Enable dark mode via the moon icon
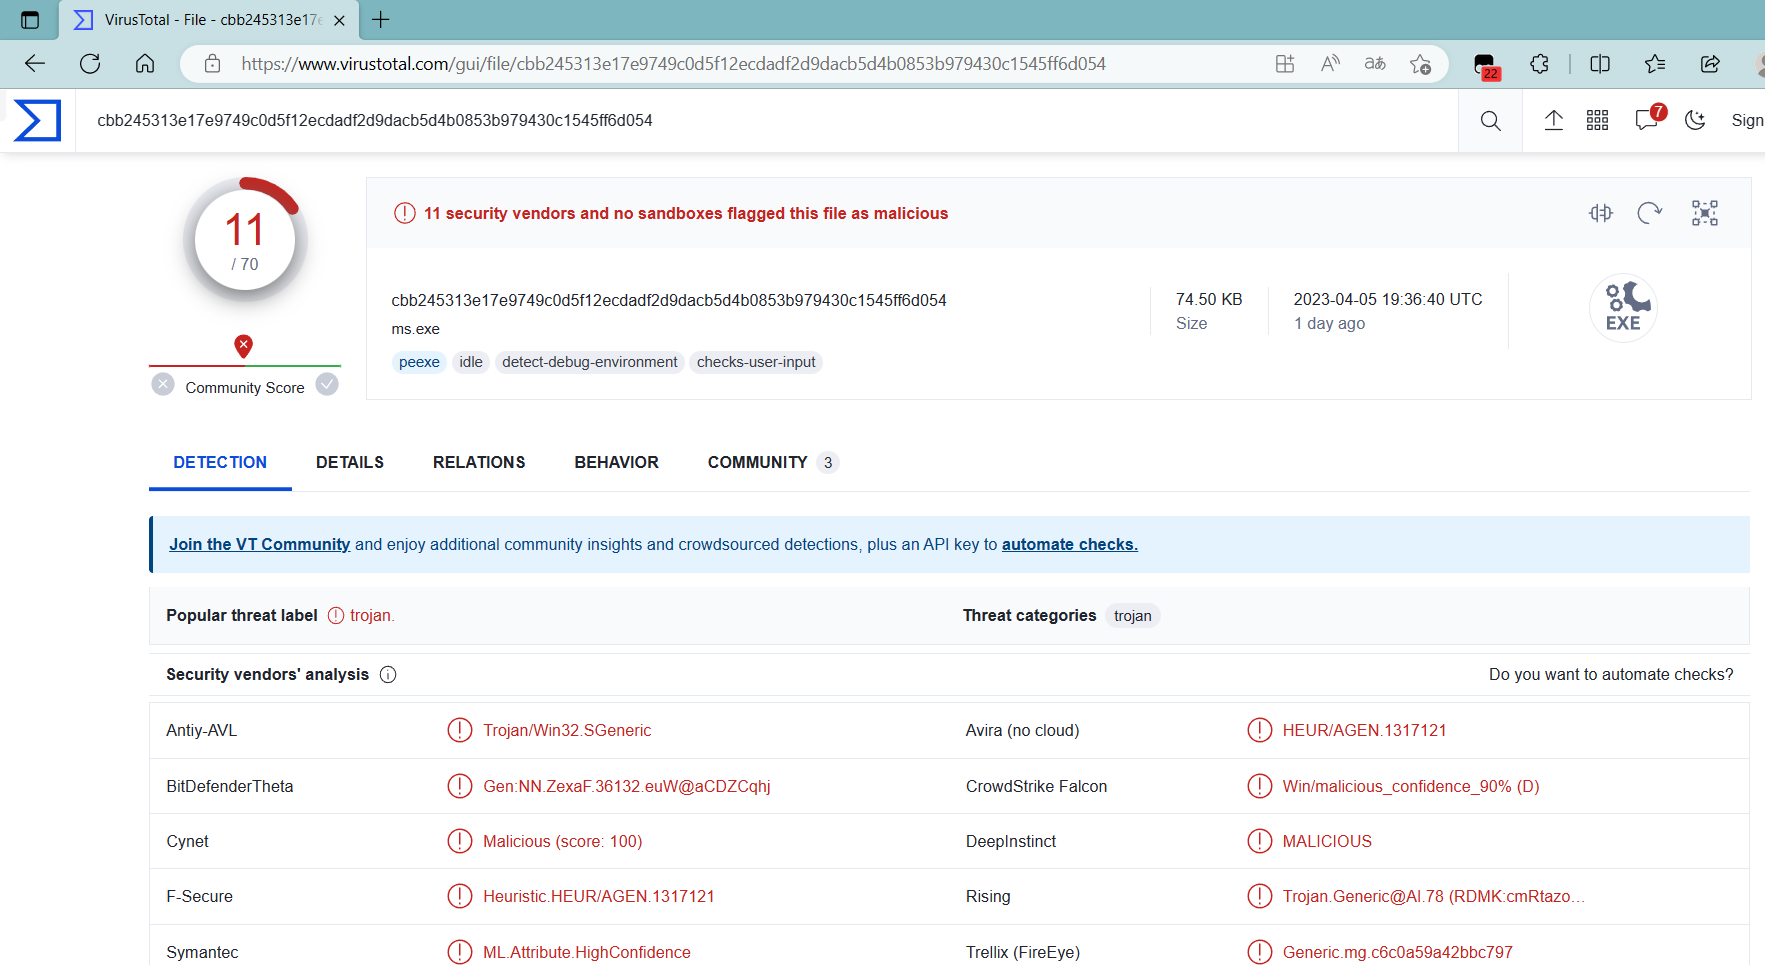1765x965 pixels. 1695,120
